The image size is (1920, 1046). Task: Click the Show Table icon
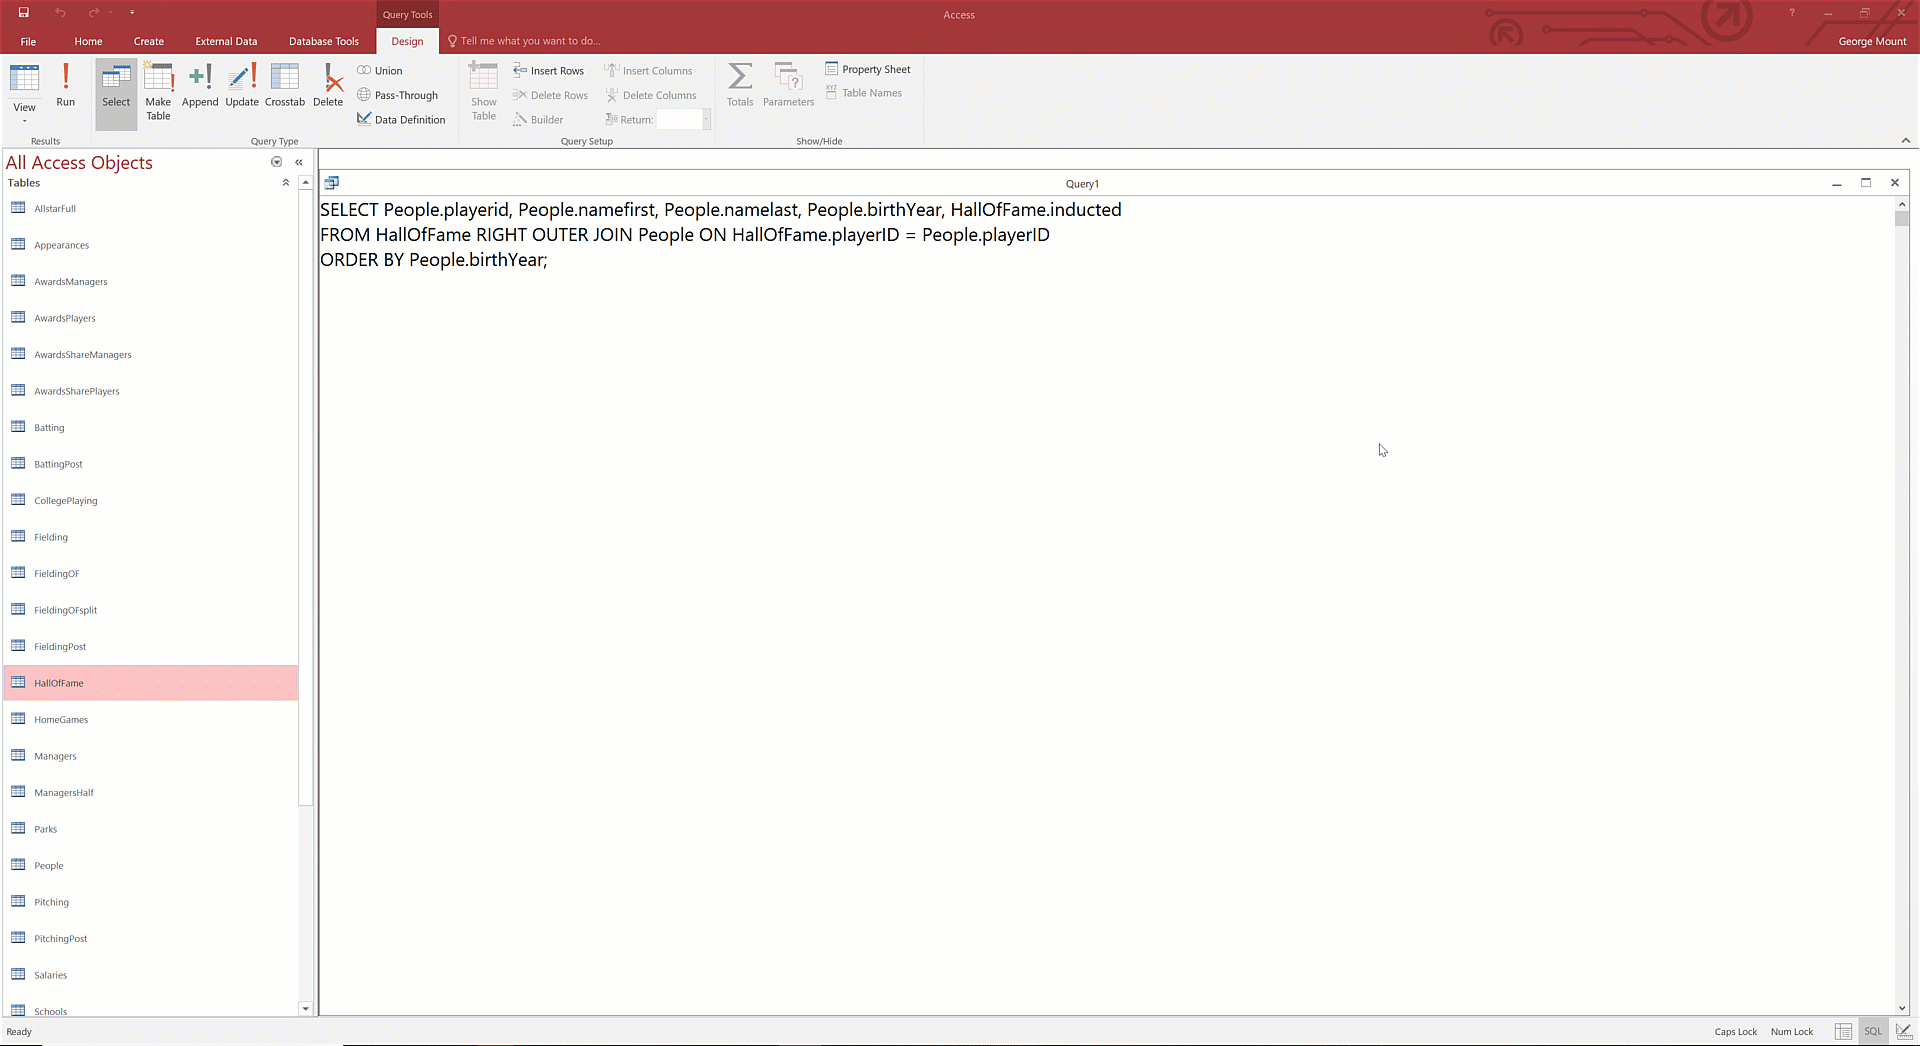(x=484, y=91)
